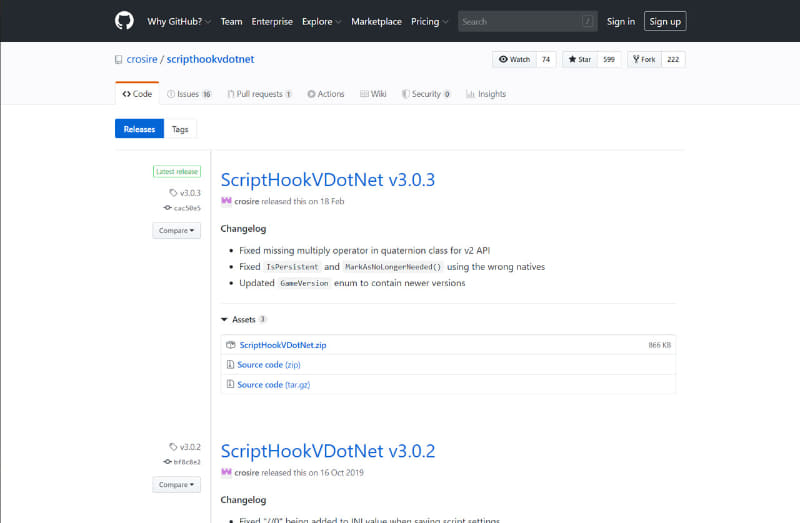This screenshot has width=800, height=523.
Task: Click the Latest release badge
Action: click(x=177, y=171)
